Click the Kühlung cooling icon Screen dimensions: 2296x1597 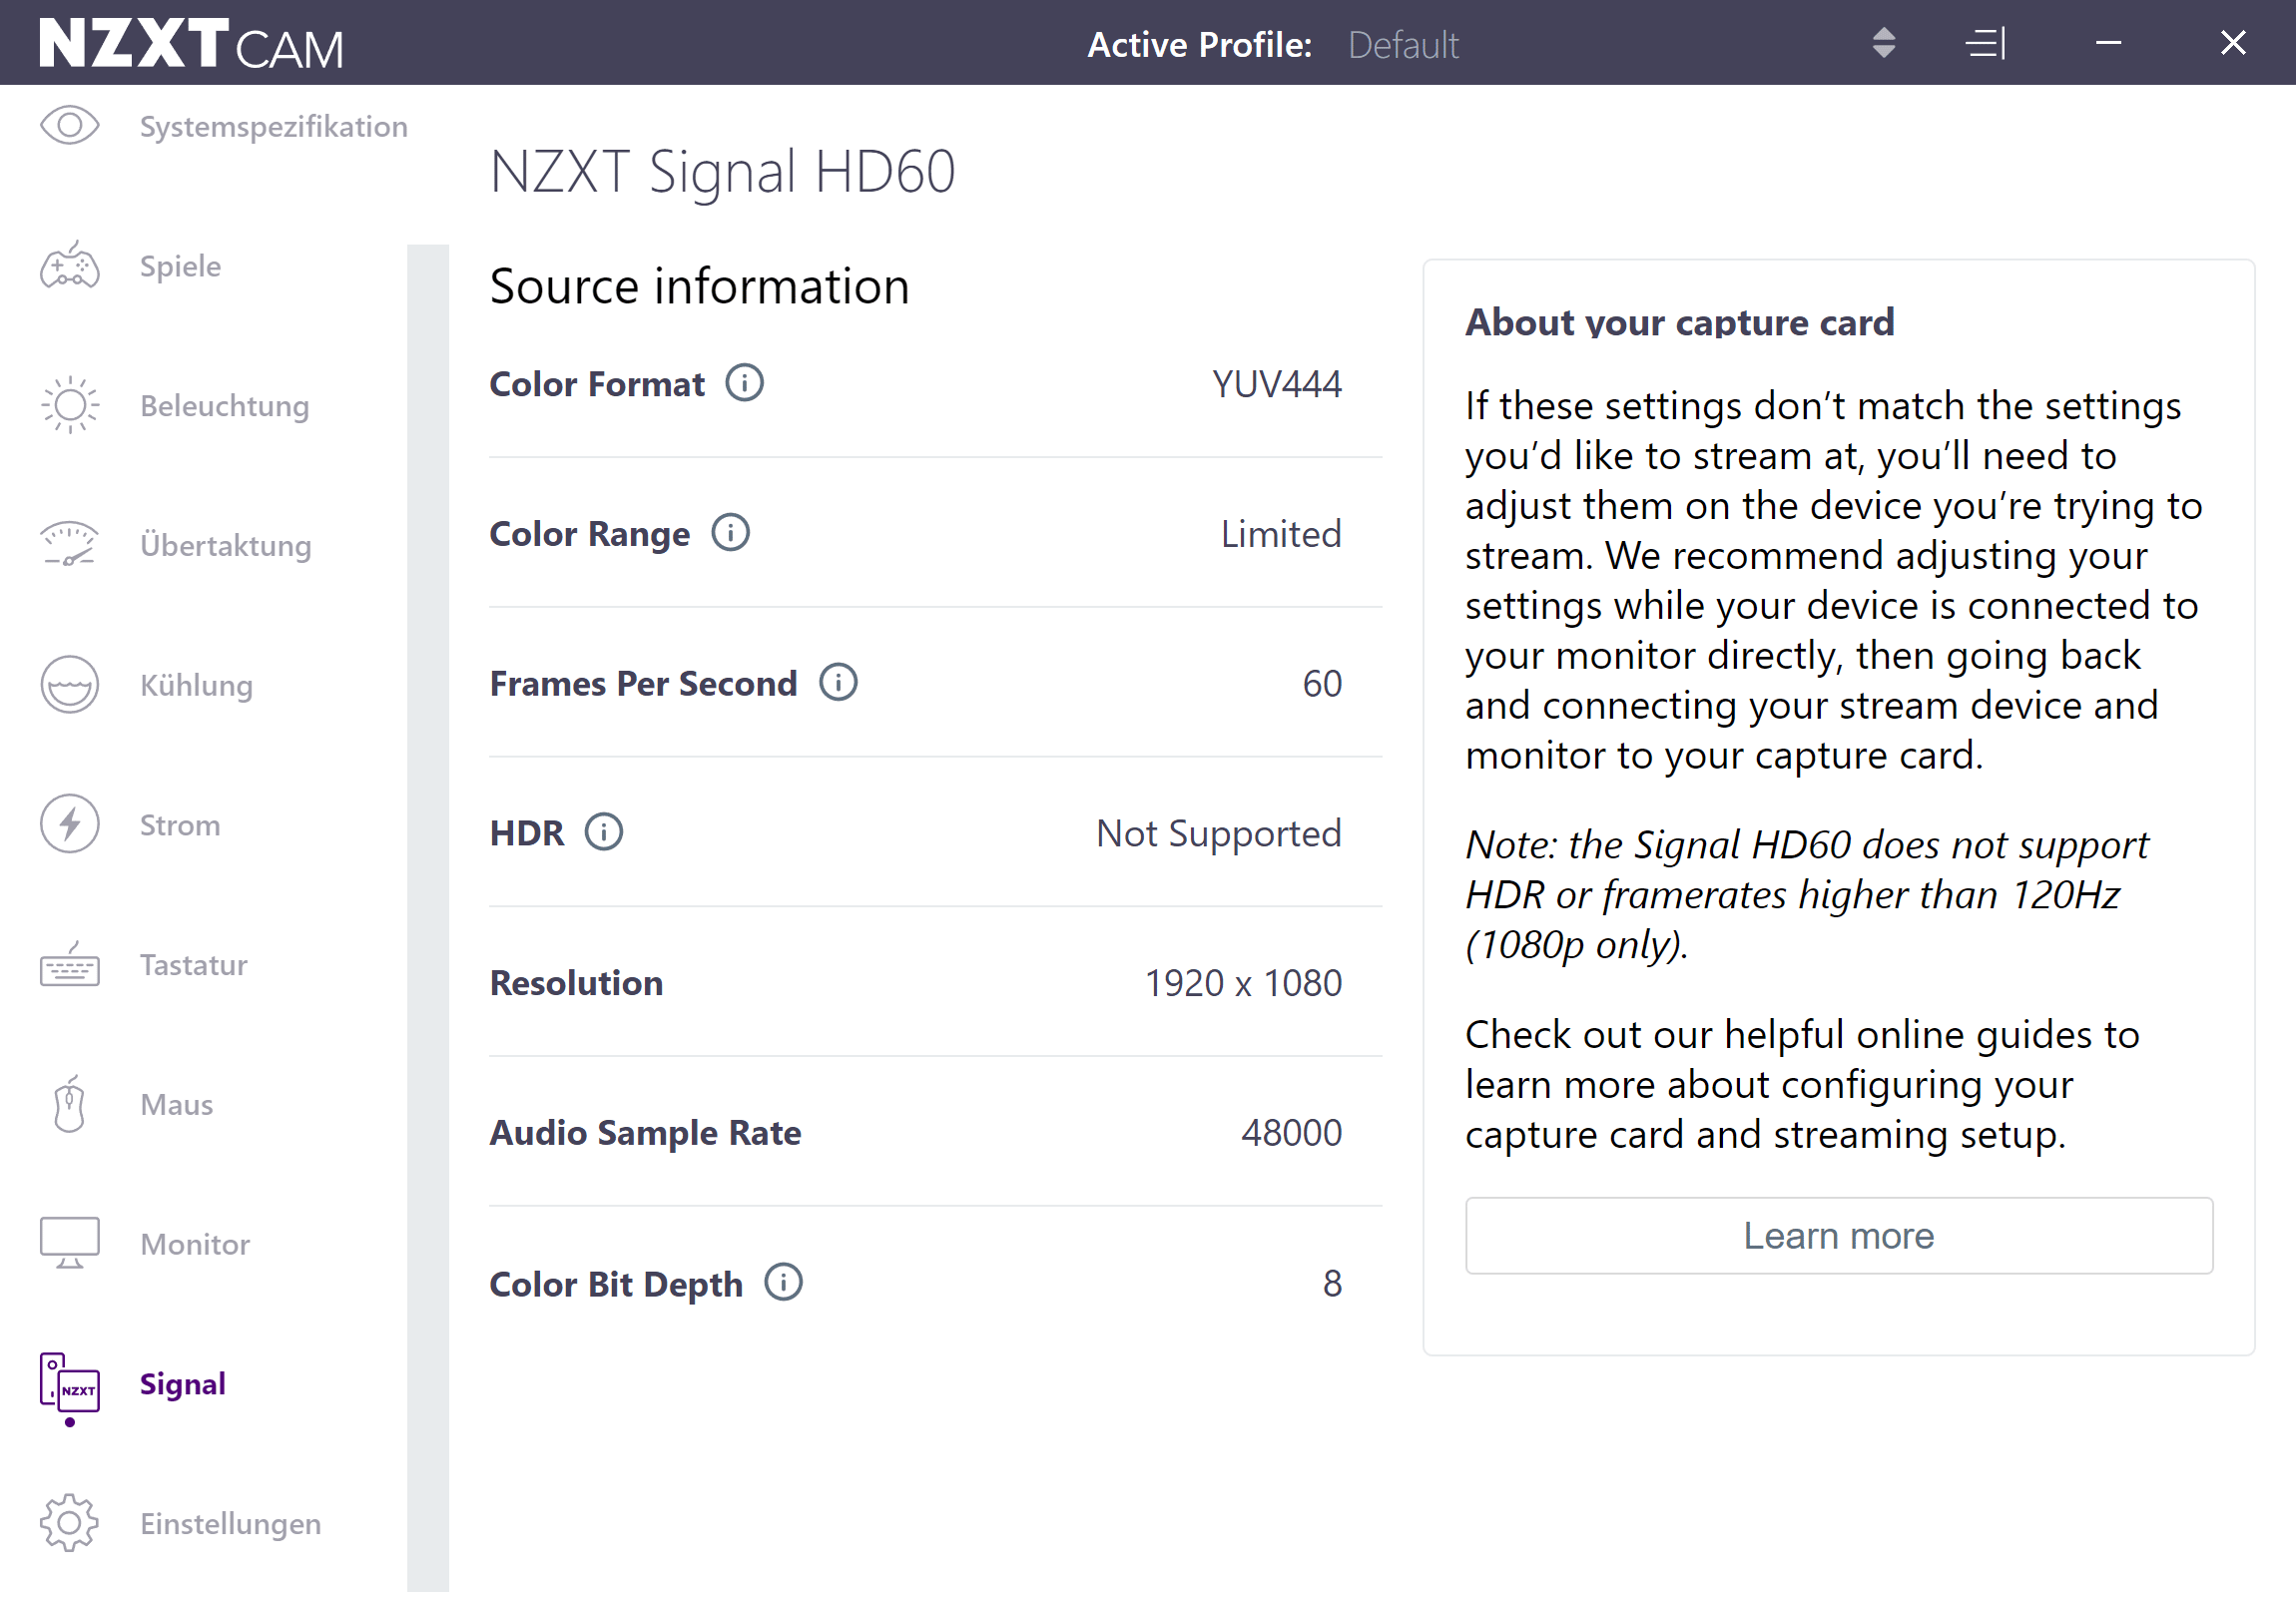point(69,685)
